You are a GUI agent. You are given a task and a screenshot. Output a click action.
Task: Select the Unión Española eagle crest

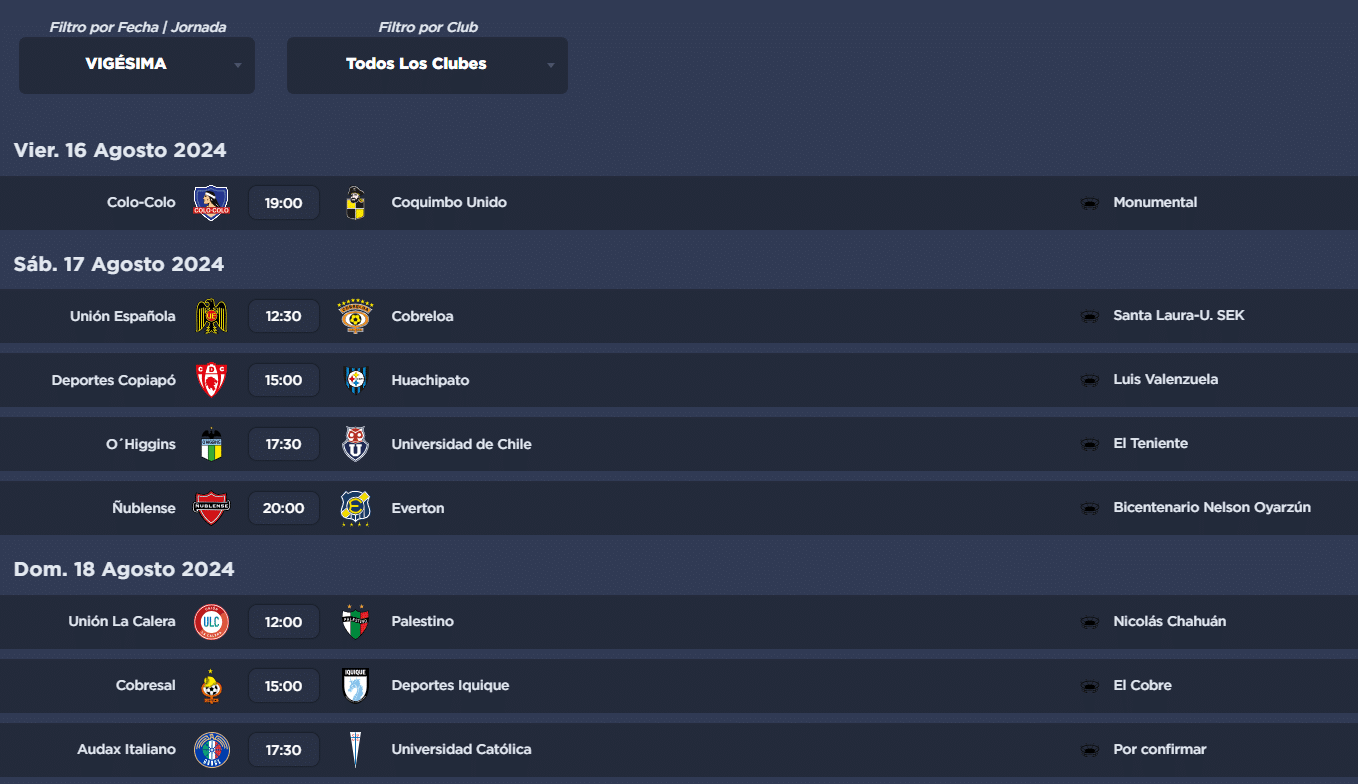click(211, 316)
